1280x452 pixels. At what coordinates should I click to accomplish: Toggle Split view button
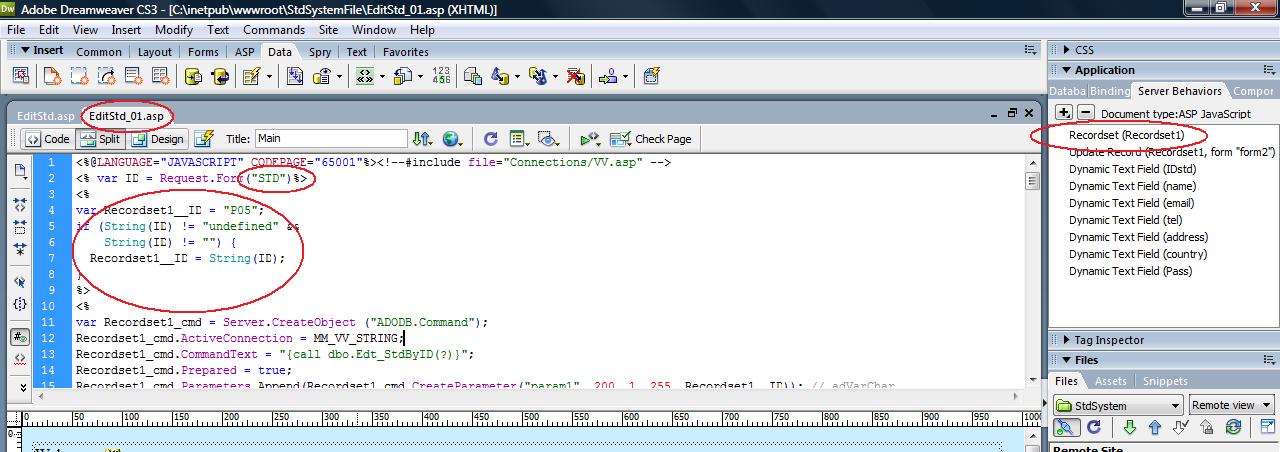click(100, 139)
